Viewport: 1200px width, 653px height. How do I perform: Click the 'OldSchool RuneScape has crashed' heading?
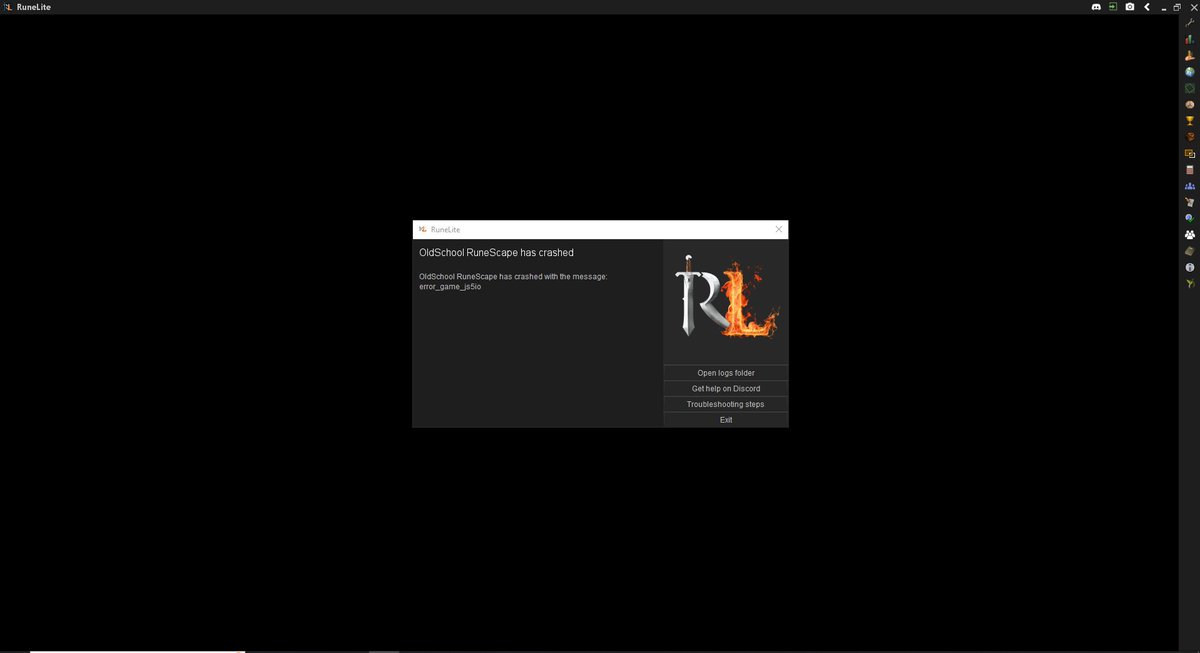(496, 253)
